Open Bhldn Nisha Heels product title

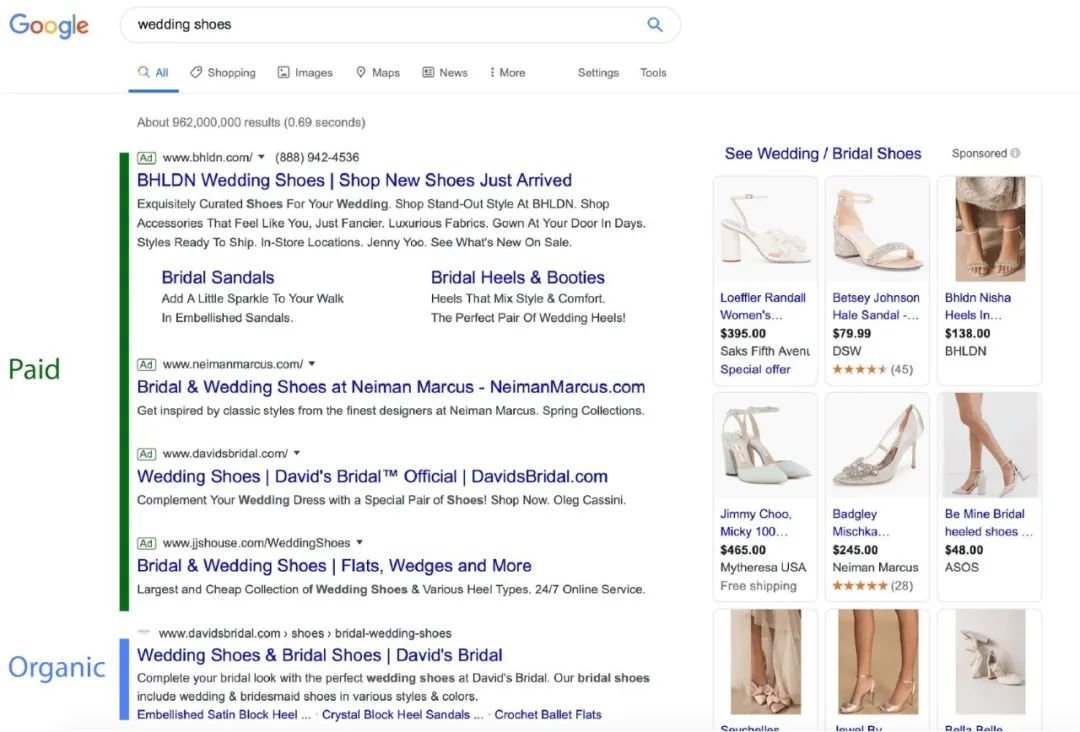tap(978, 306)
